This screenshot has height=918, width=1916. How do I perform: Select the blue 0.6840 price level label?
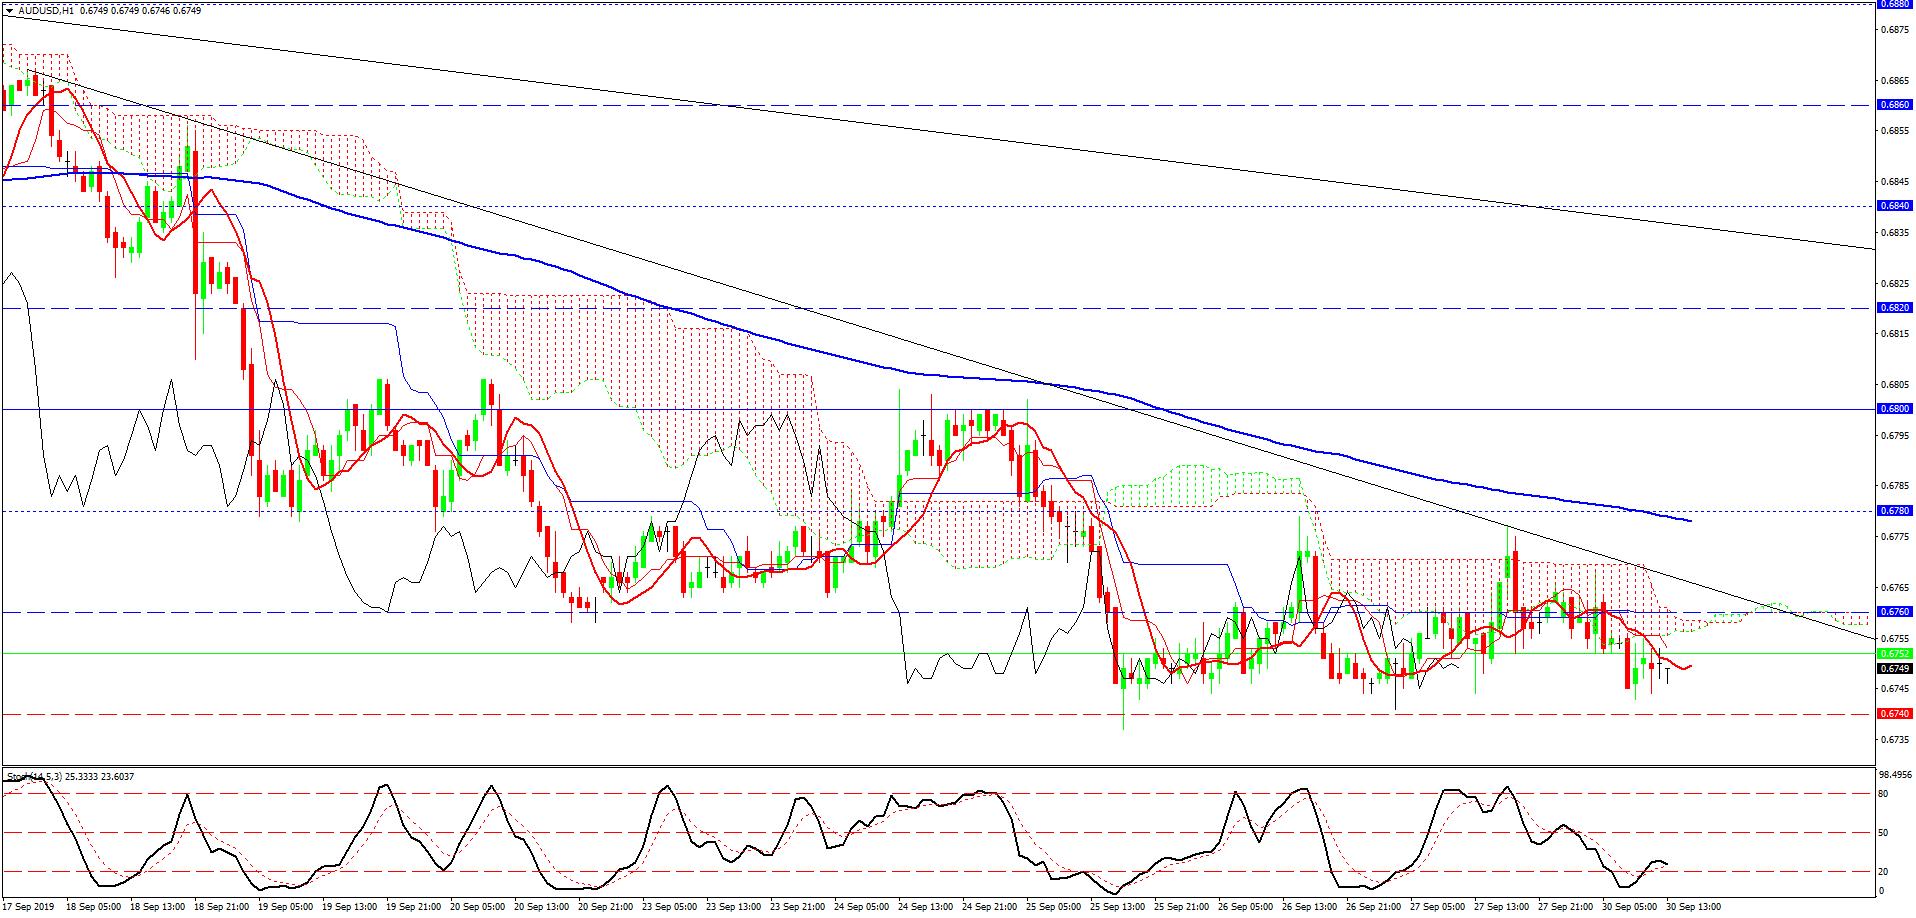[x=1895, y=206]
